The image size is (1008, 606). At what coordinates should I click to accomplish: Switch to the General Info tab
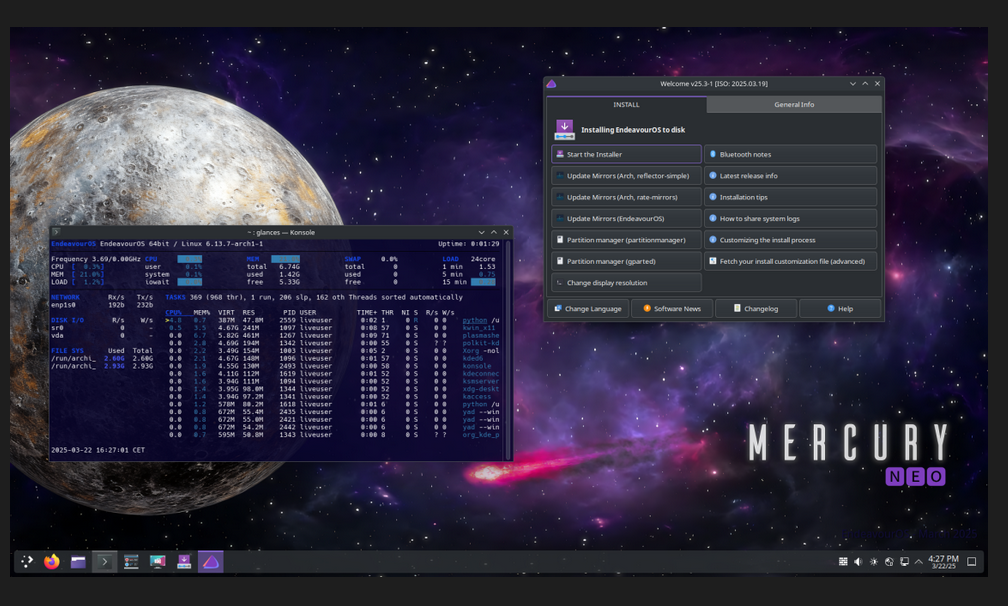[794, 104]
